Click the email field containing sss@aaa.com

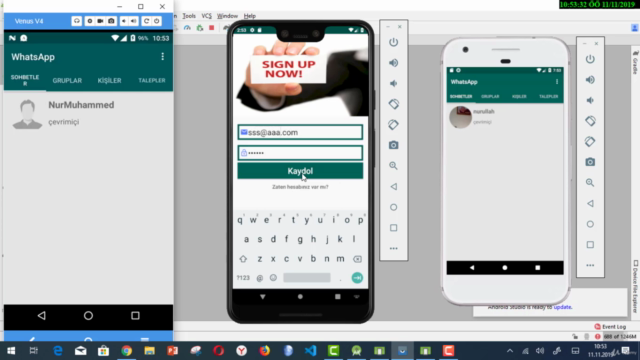click(300, 132)
